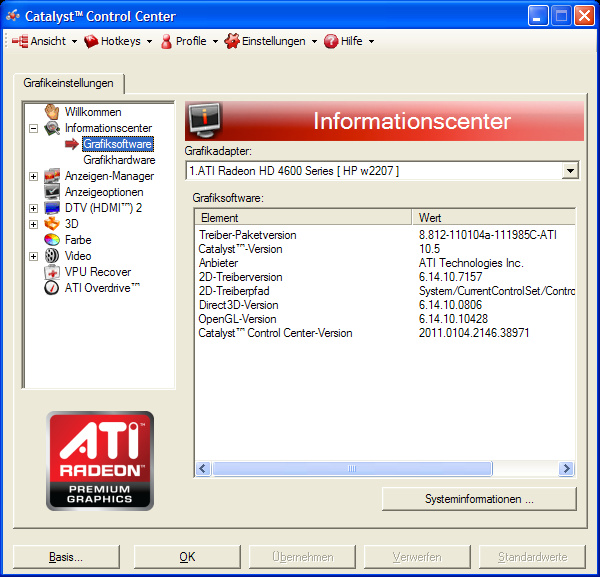600x577 pixels.
Task: Select Willkommen in the tree
Action: coord(93,112)
